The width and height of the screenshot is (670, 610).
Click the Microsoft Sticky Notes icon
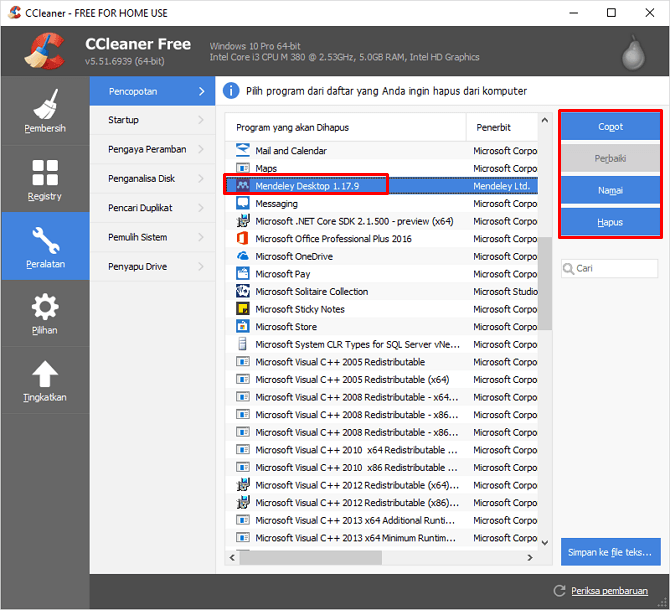click(x=242, y=309)
